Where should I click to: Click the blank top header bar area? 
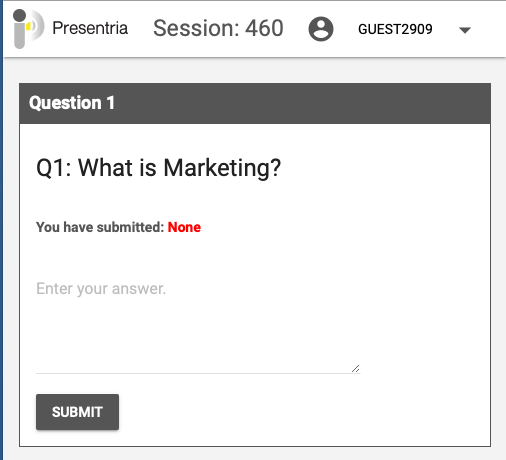(x=490, y=29)
